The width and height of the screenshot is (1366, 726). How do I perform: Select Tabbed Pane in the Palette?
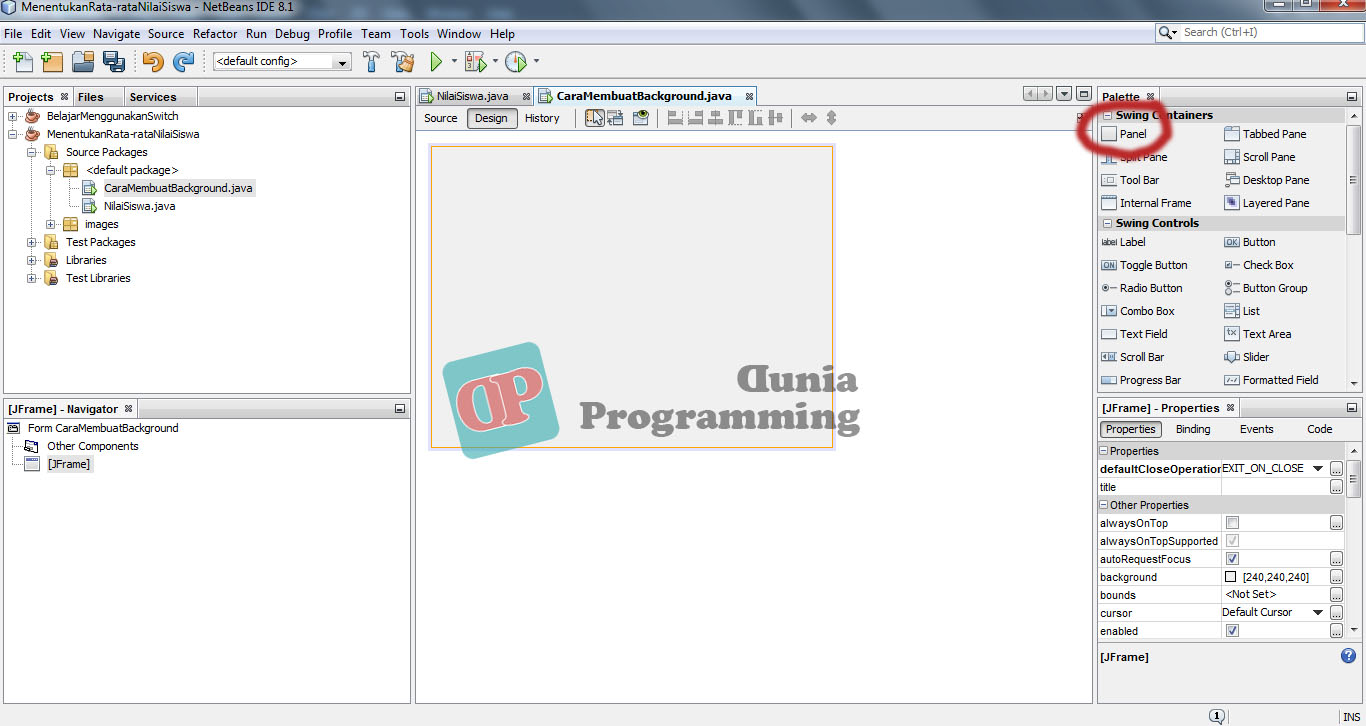pos(1265,134)
